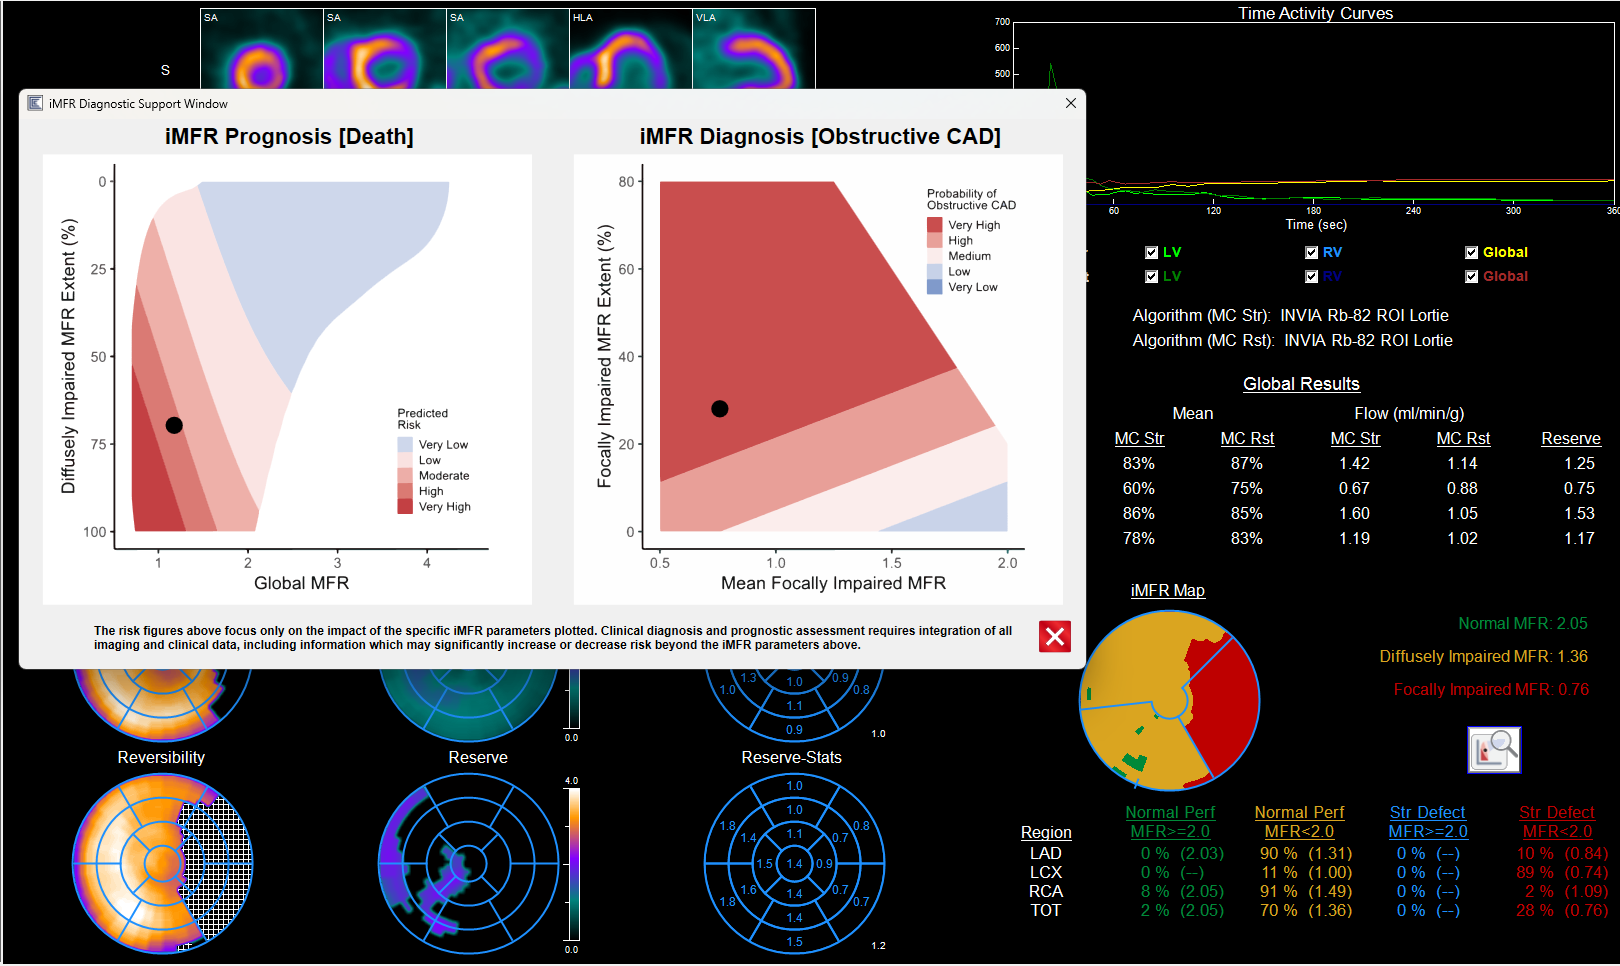
Task: Toggle the blue RV checkbox
Action: tap(1311, 252)
